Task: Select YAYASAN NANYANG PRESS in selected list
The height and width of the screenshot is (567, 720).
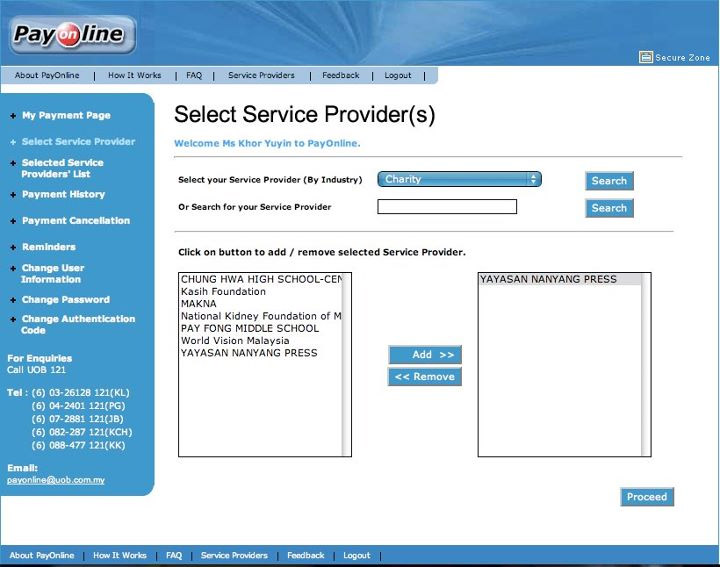Action: tap(560, 279)
